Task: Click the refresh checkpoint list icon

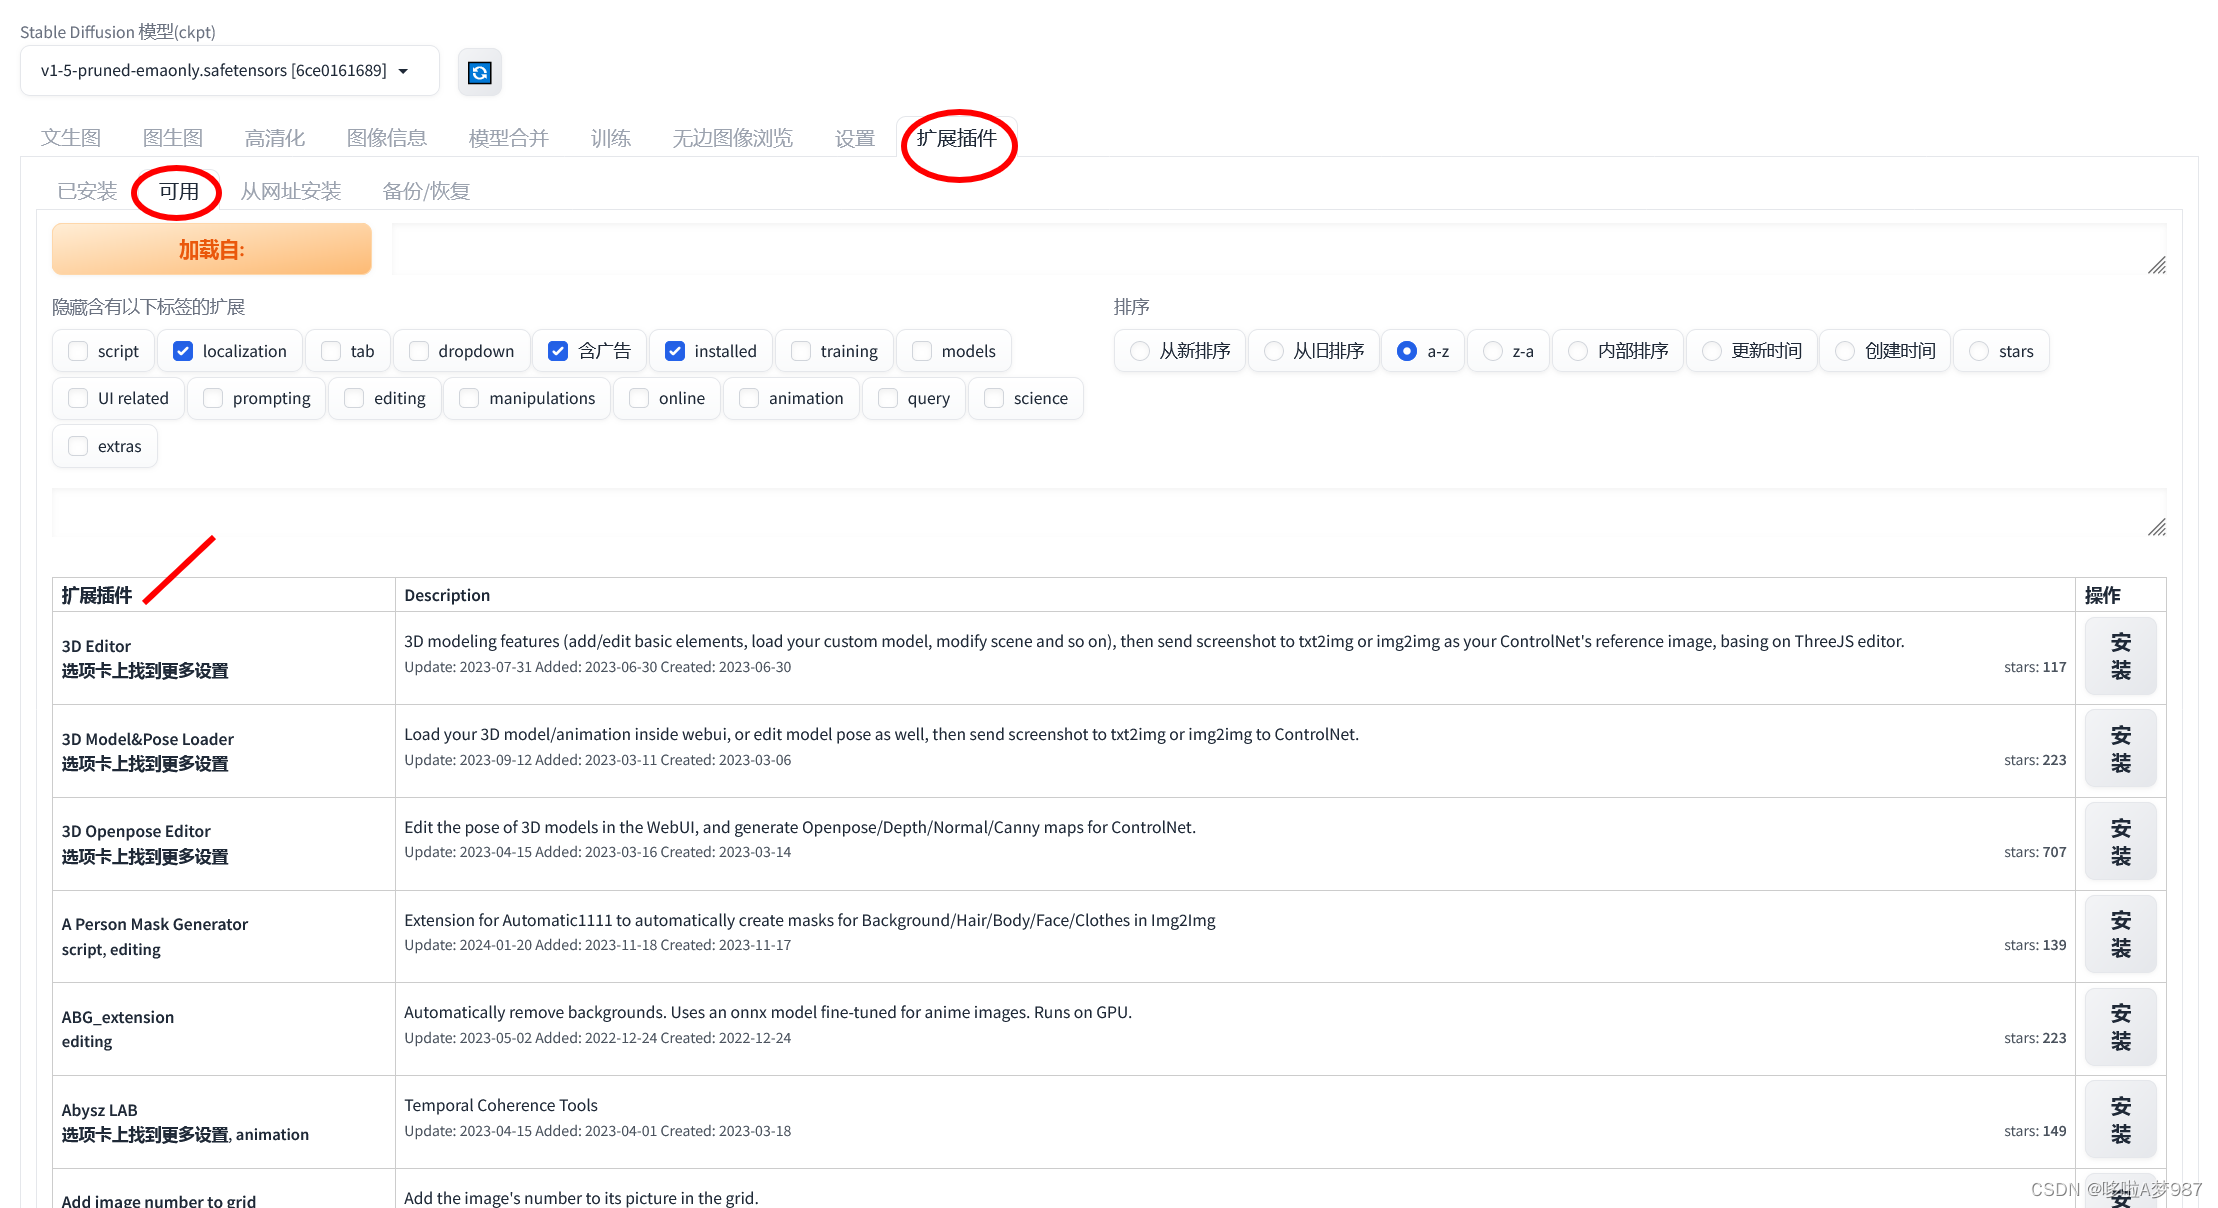Action: (479, 72)
